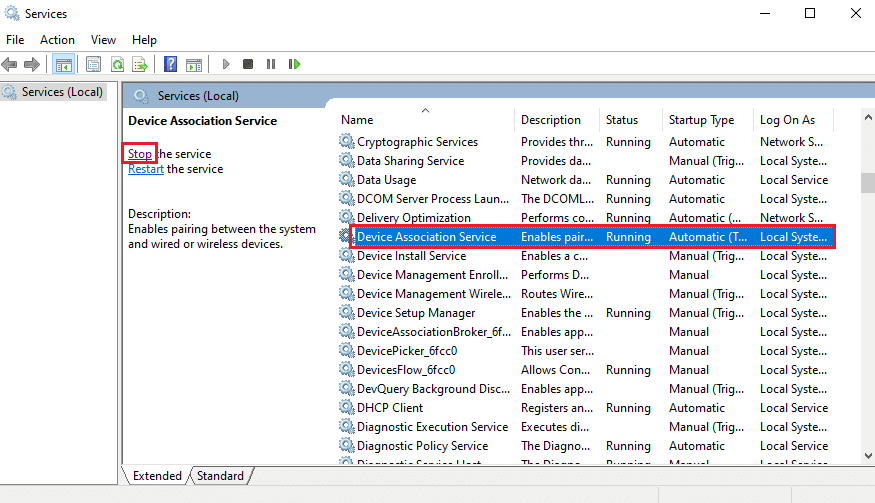Click the Stop the service link
This screenshot has height=503, width=875.
point(139,154)
